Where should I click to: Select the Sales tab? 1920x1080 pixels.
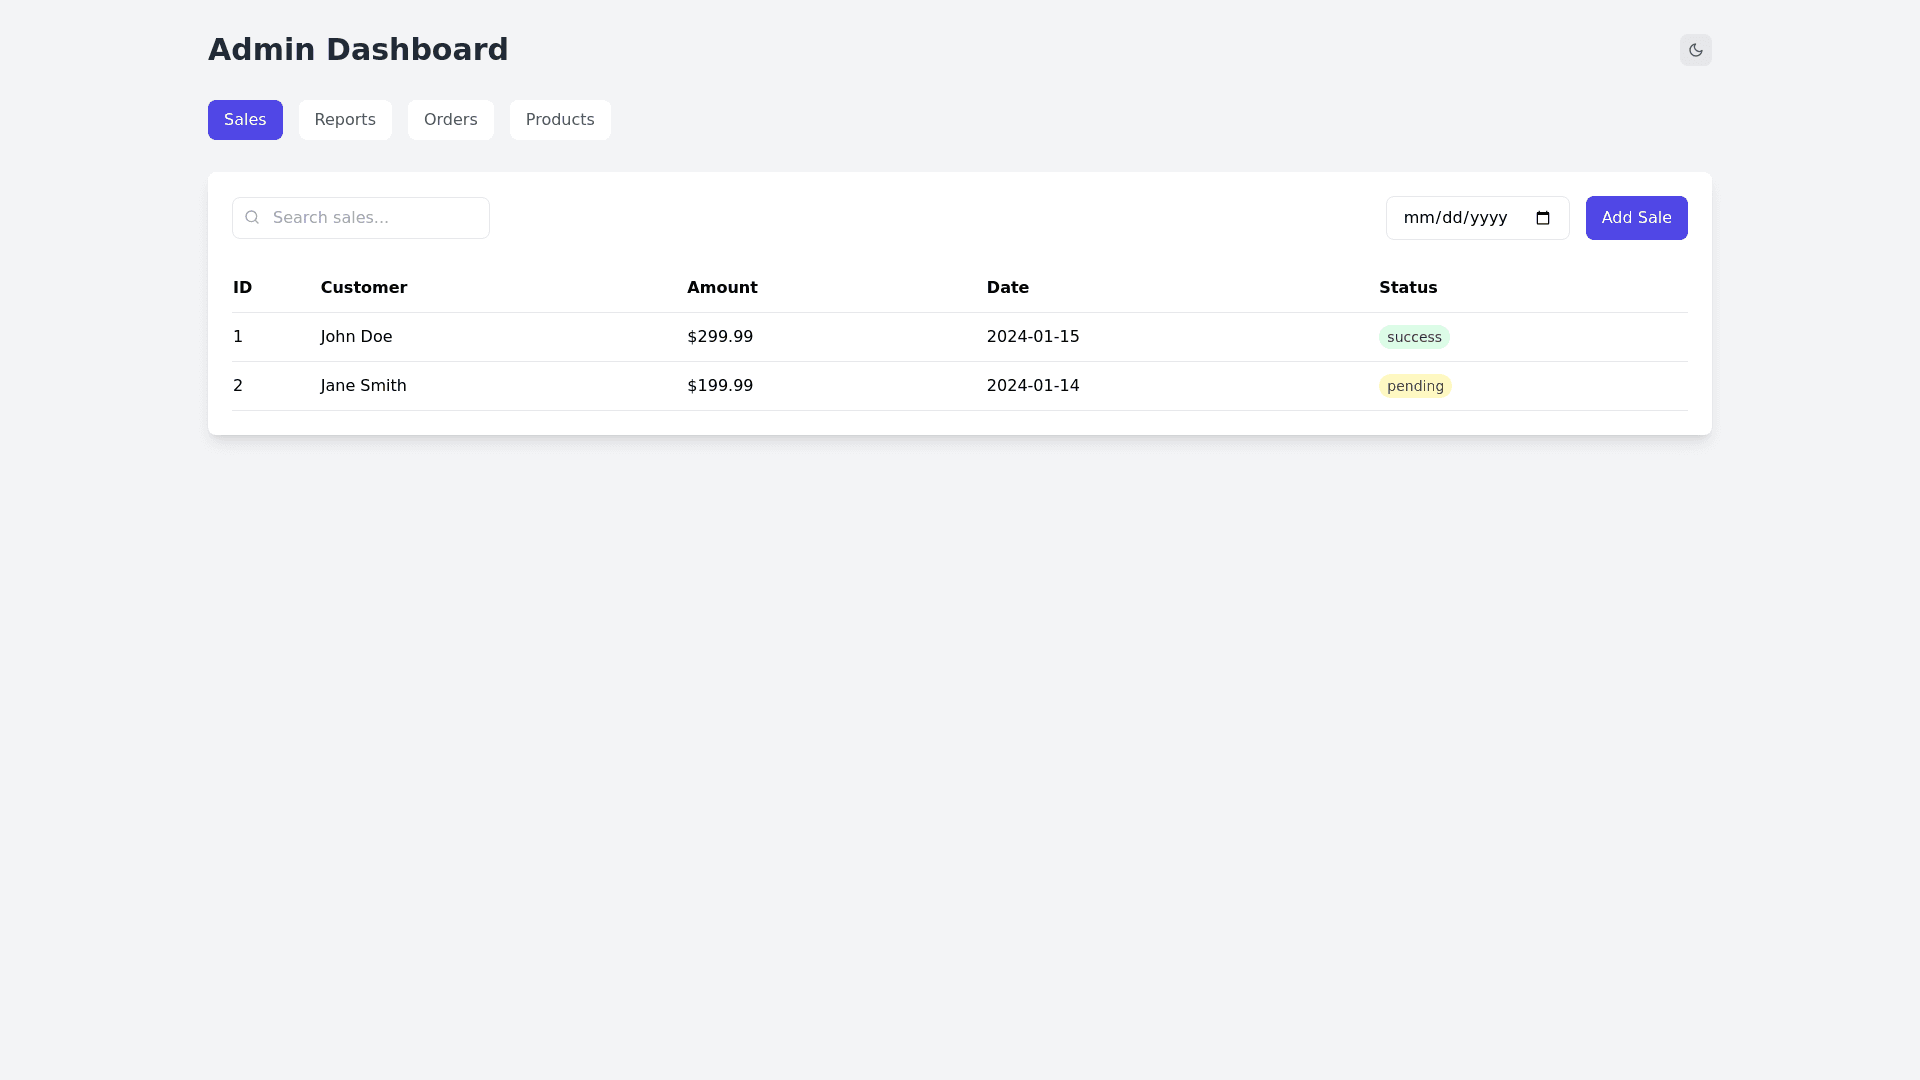point(245,119)
